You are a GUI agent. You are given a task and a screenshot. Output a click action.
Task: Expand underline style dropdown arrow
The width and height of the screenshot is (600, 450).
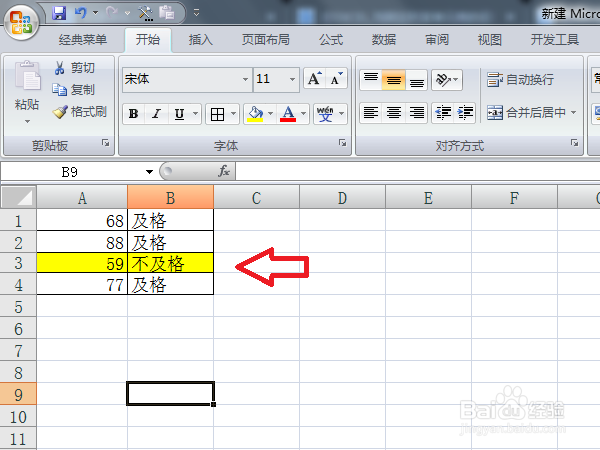(196, 114)
